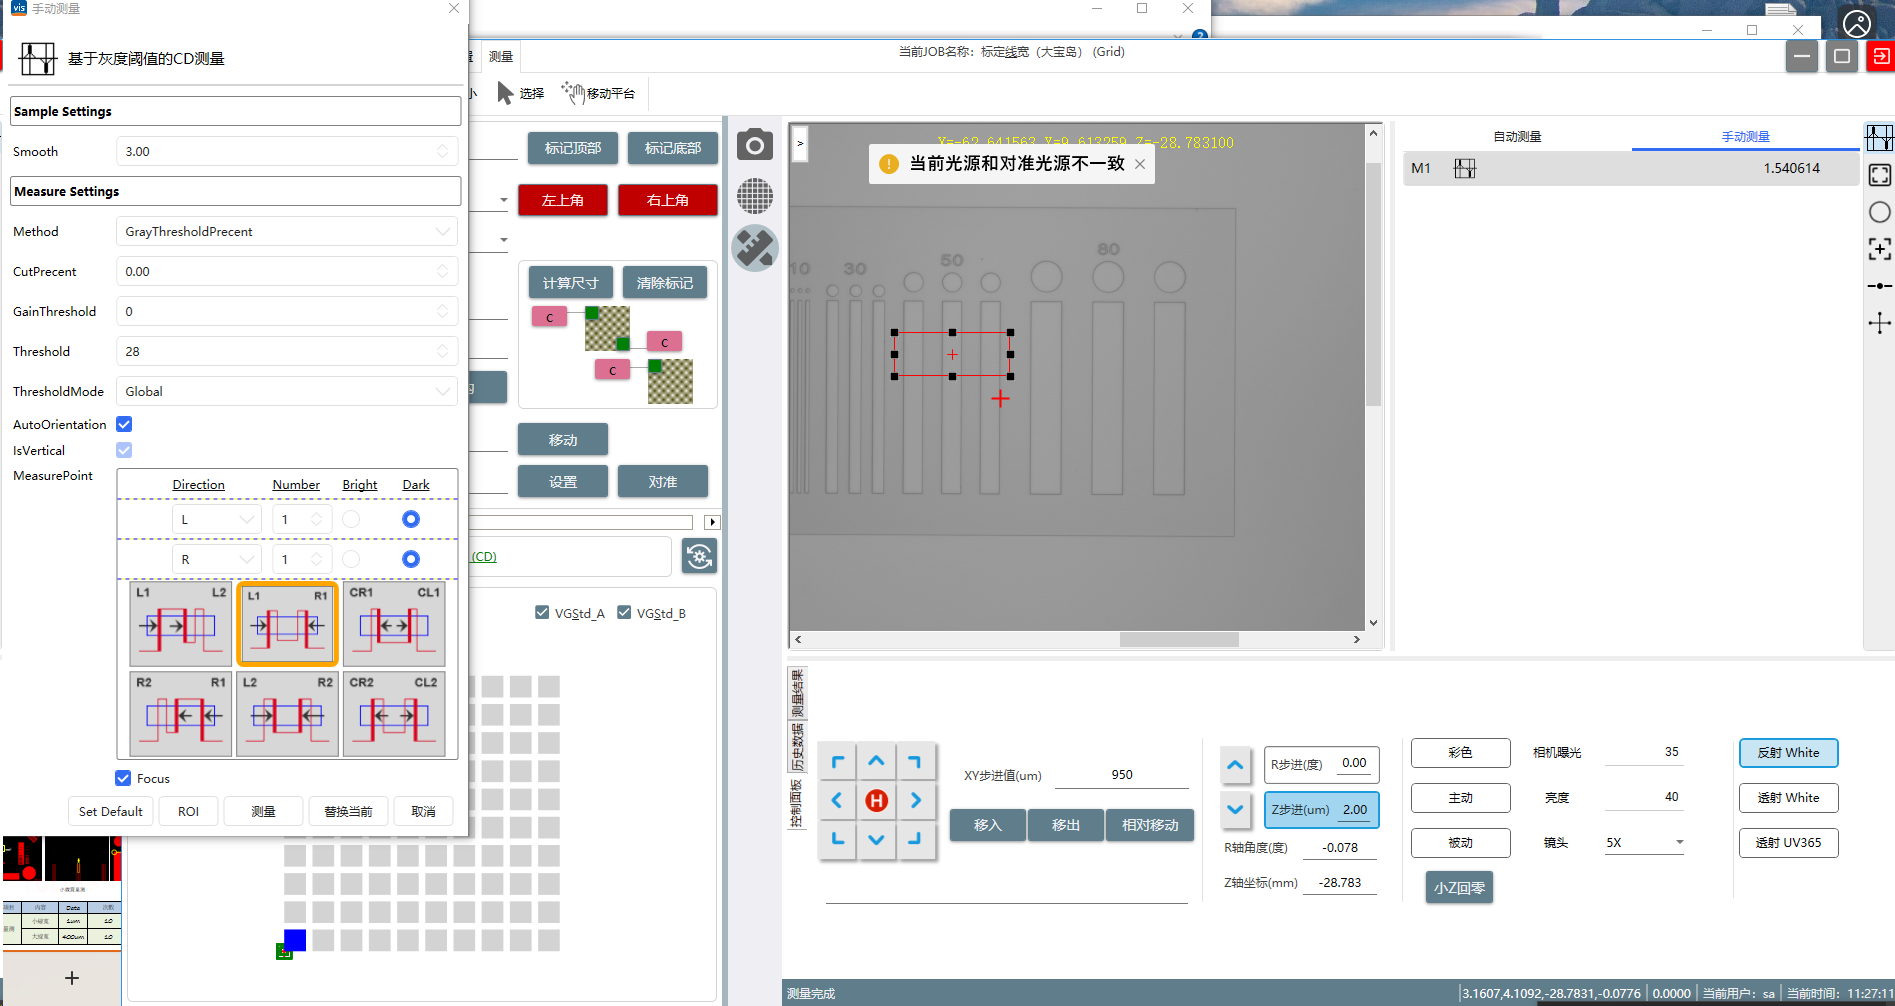Expand the ThresholdMode Global dropdown

pos(286,391)
